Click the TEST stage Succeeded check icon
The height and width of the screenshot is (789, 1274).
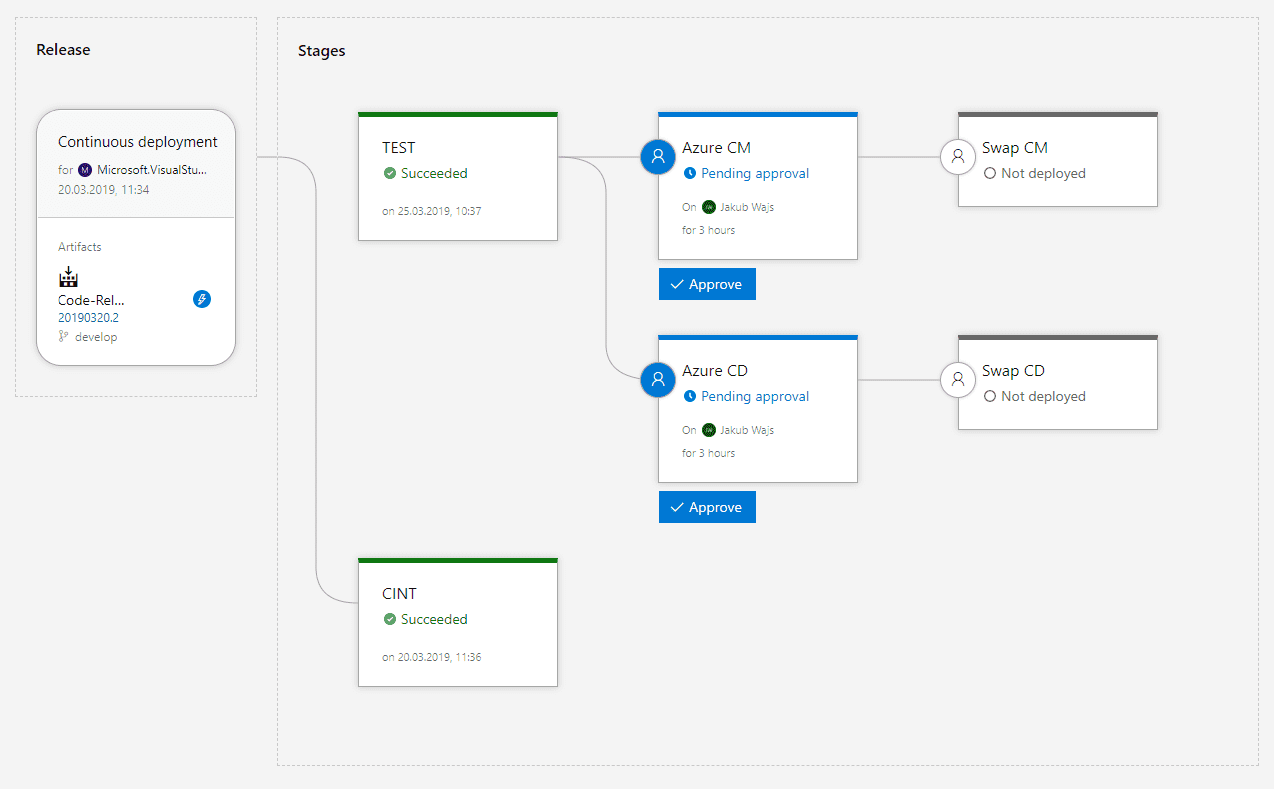click(390, 173)
